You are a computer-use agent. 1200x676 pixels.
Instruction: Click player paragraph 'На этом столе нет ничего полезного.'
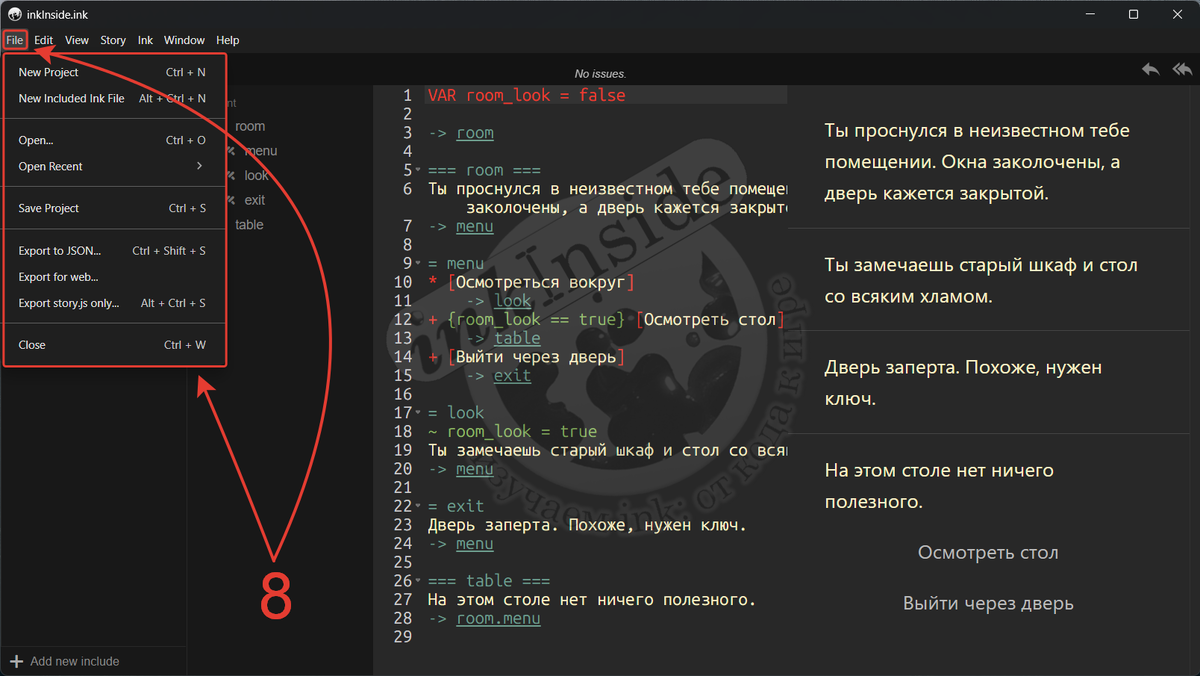coord(939,485)
